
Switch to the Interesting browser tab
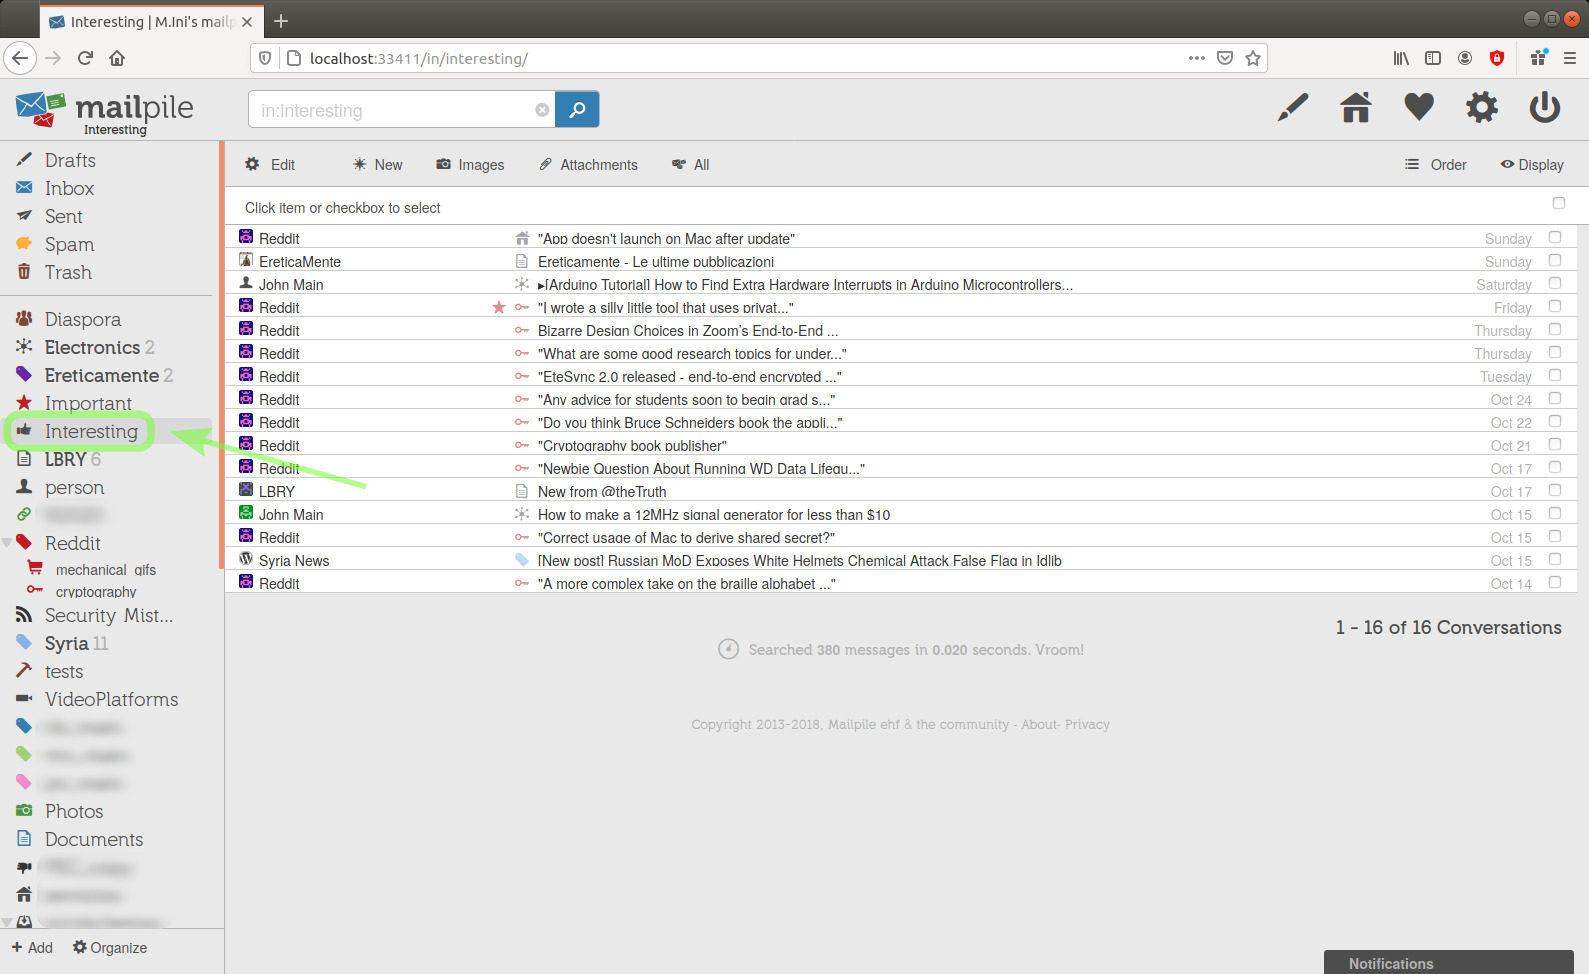pos(150,21)
